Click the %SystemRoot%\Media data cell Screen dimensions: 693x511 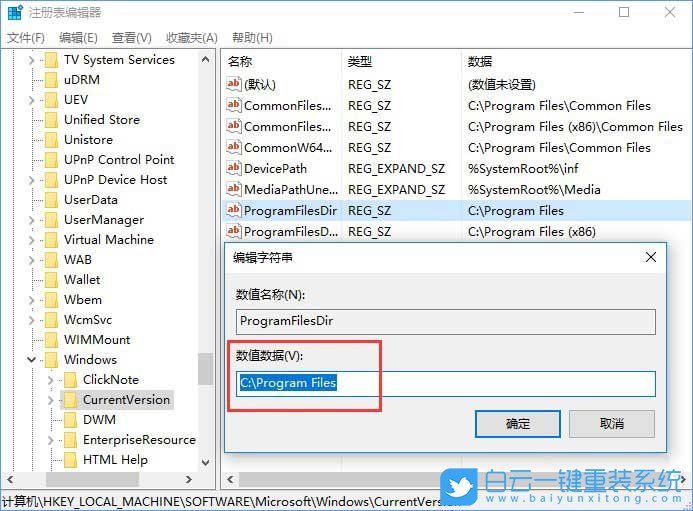[534, 190]
